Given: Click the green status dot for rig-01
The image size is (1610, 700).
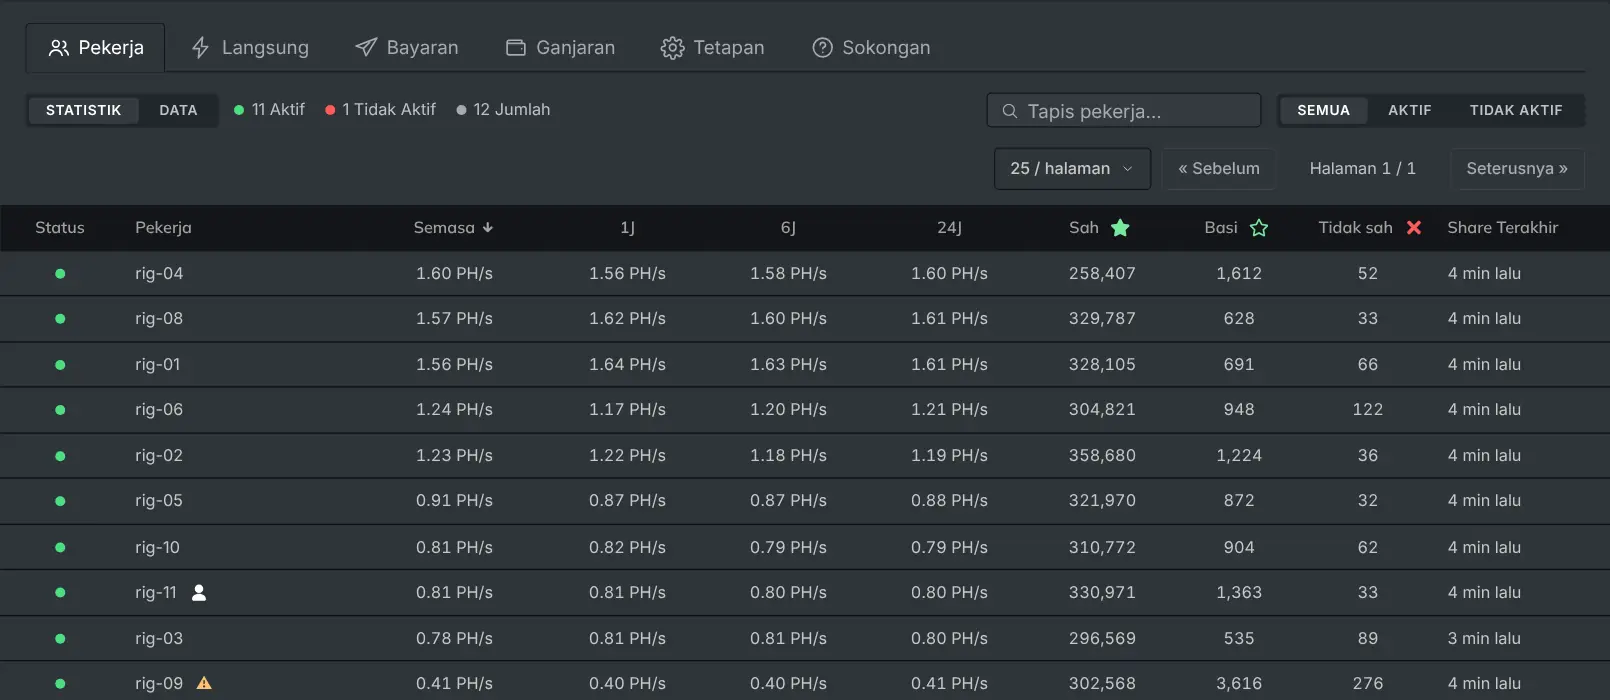Looking at the screenshot, I should click(60, 365).
